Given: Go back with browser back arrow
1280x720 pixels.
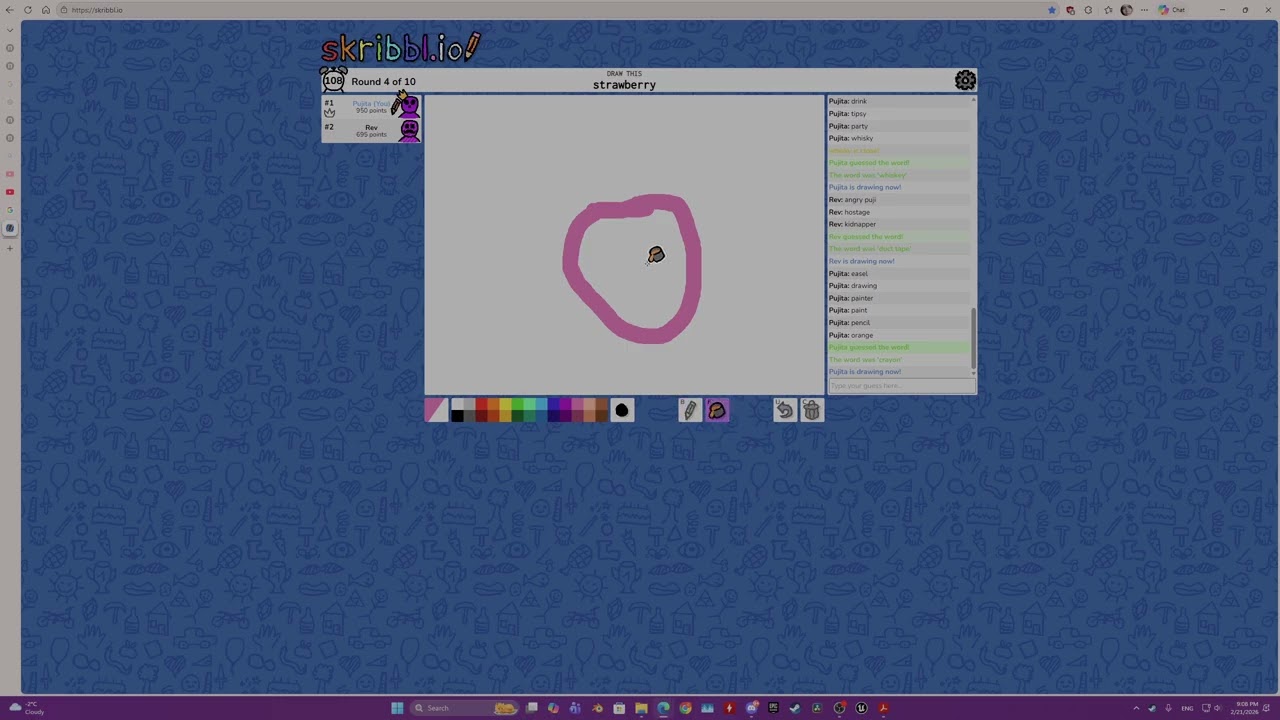Looking at the screenshot, I should 10,10.
